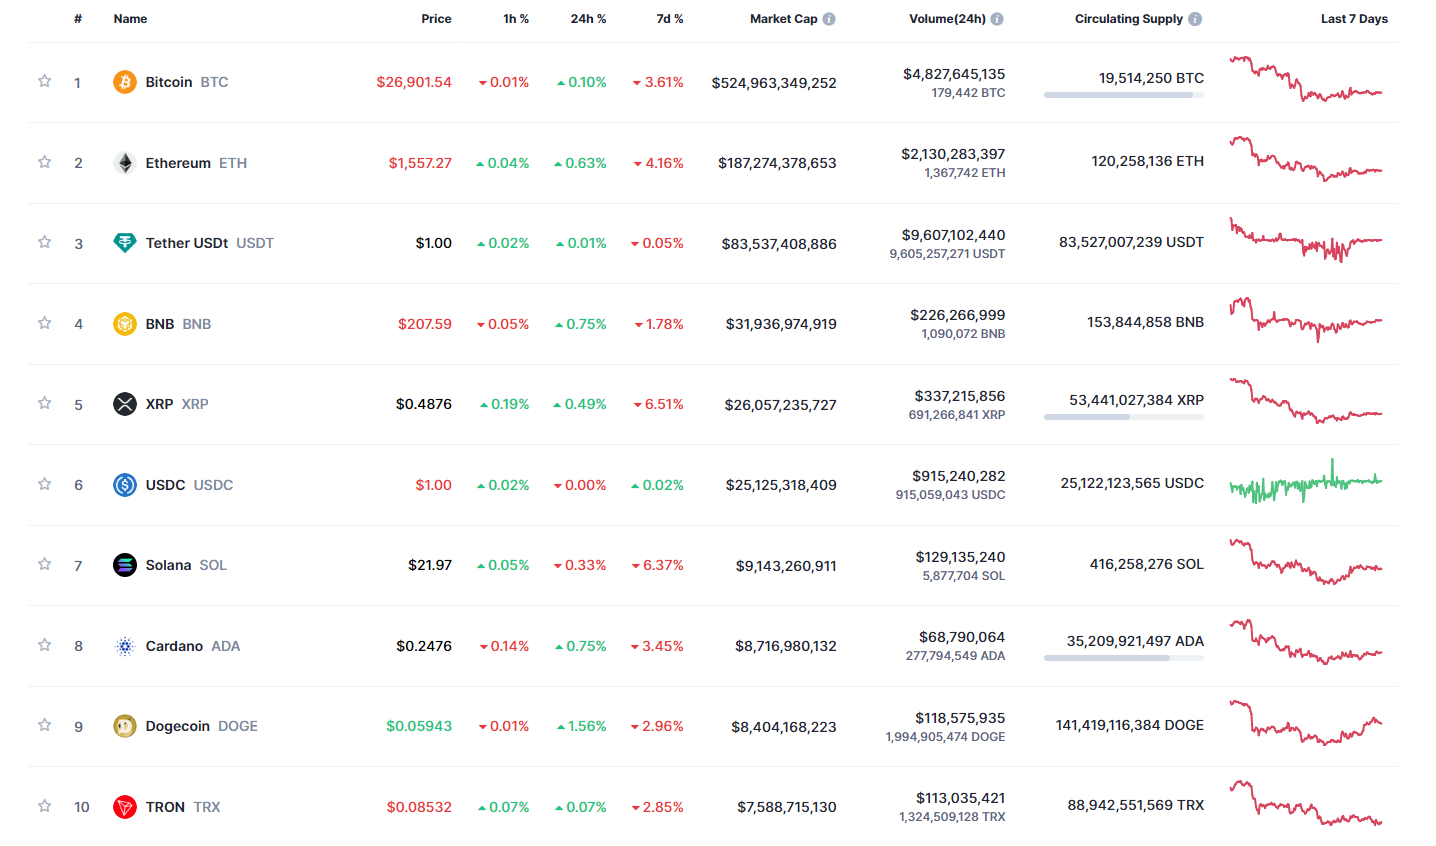
Task: Click the XRP coin logo
Action: [125, 404]
